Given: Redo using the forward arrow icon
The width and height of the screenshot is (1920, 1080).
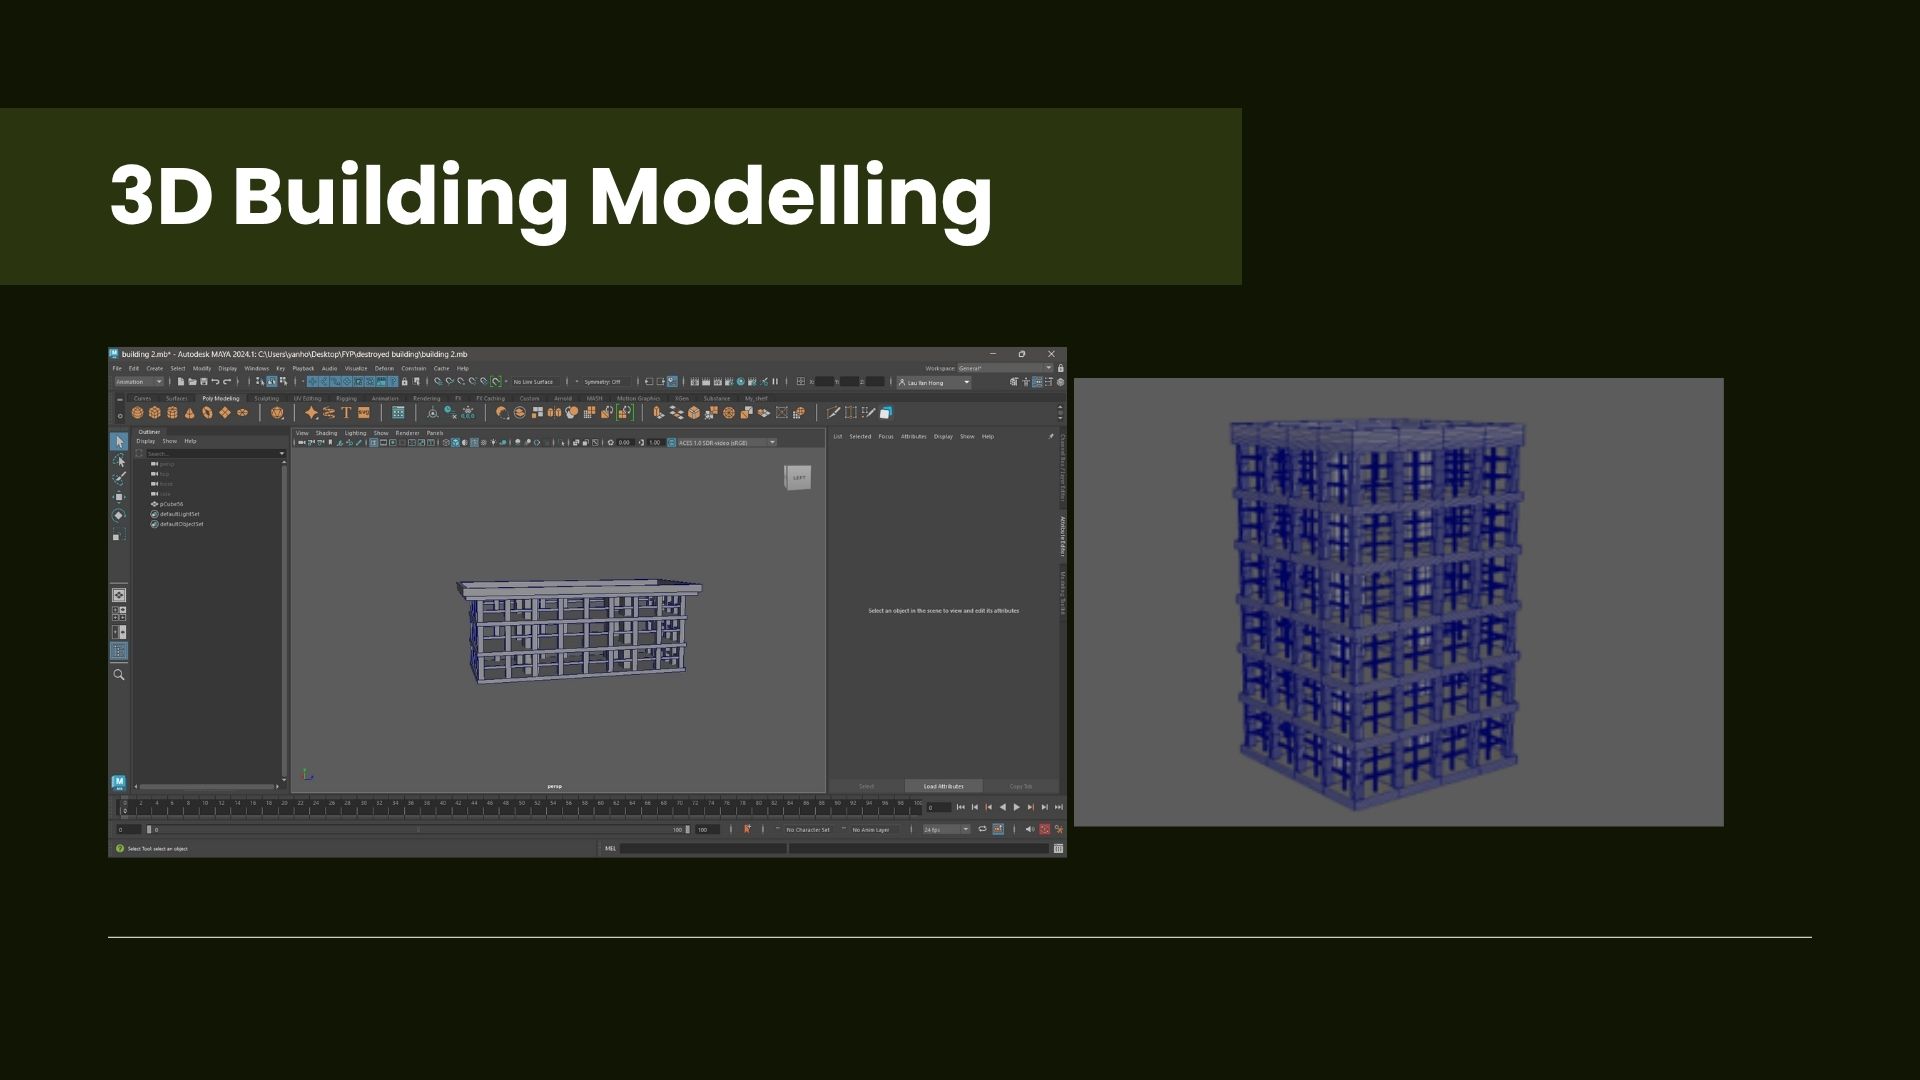Looking at the screenshot, I should (x=227, y=382).
